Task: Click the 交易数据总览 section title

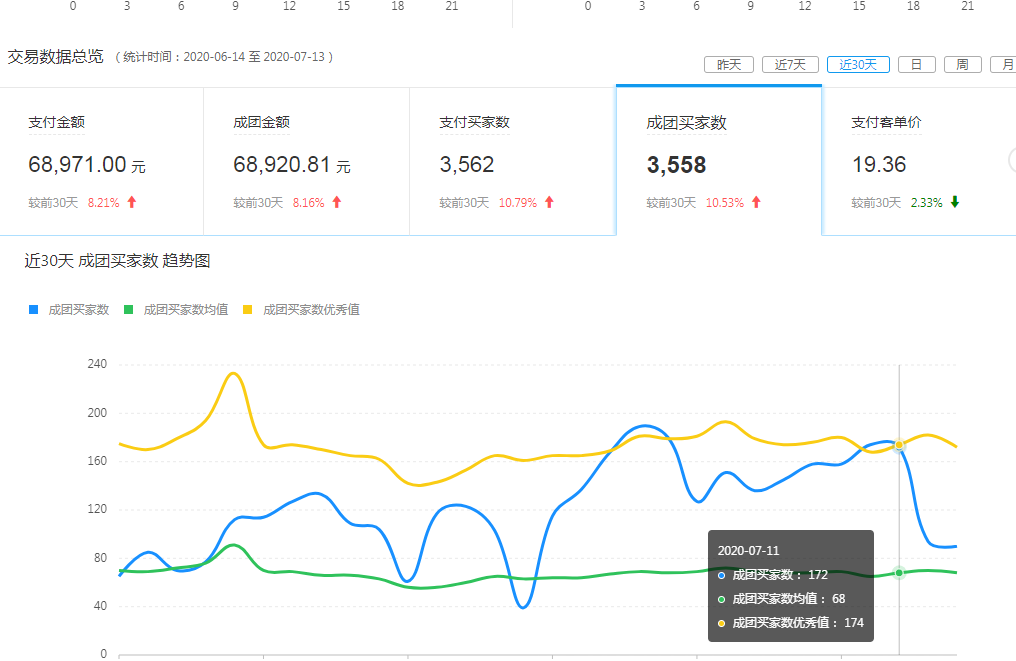Action: [56, 57]
